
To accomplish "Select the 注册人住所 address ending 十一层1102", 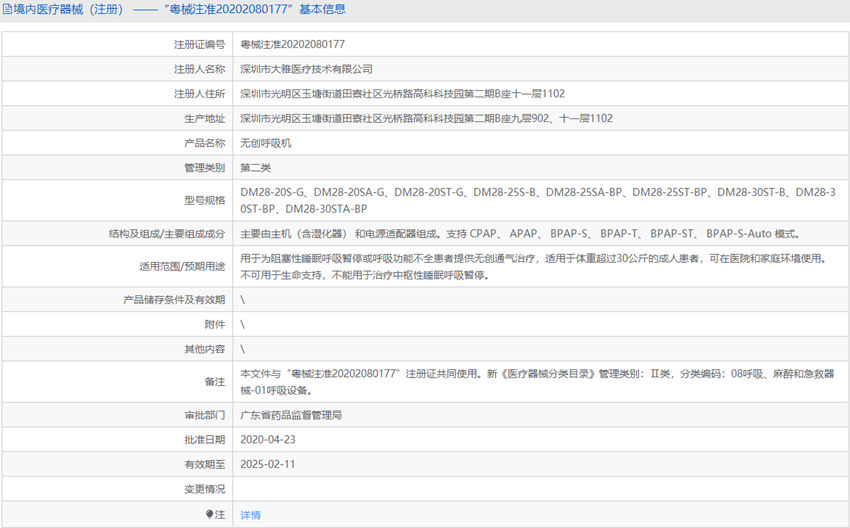I will click(402, 94).
